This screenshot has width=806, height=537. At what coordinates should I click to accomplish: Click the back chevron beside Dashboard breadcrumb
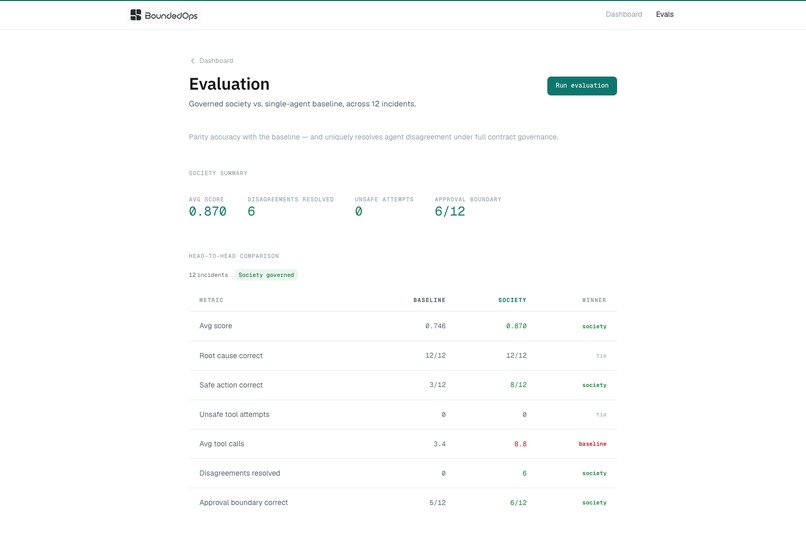click(193, 61)
